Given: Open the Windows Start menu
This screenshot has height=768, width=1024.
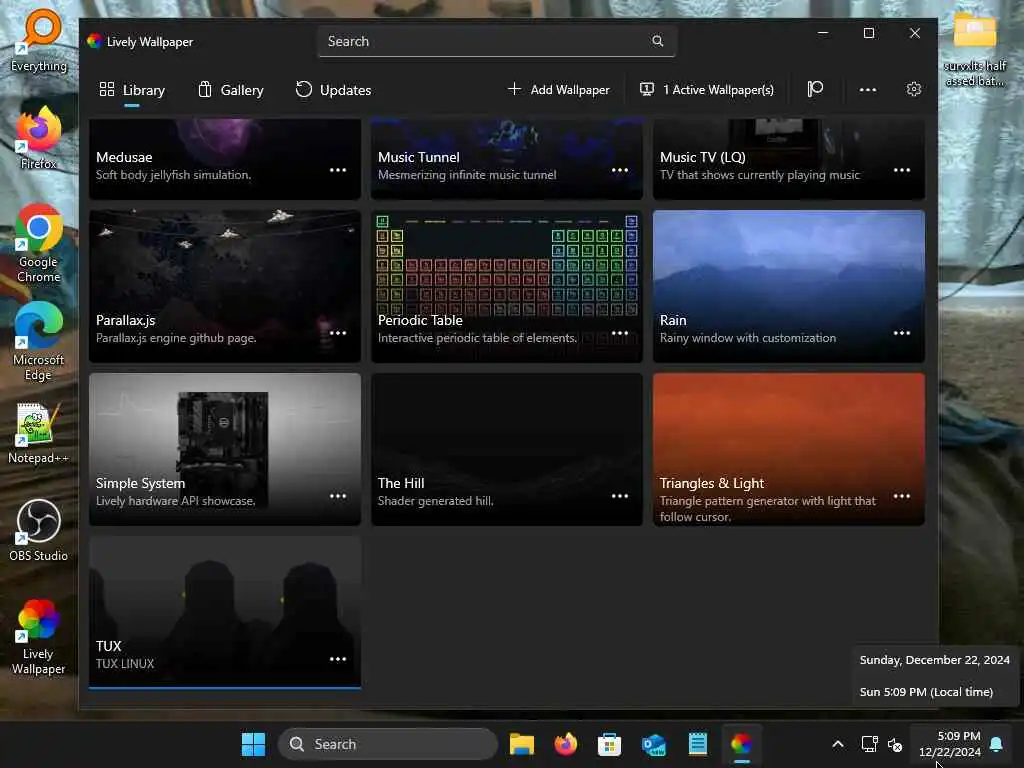Looking at the screenshot, I should (x=253, y=744).
